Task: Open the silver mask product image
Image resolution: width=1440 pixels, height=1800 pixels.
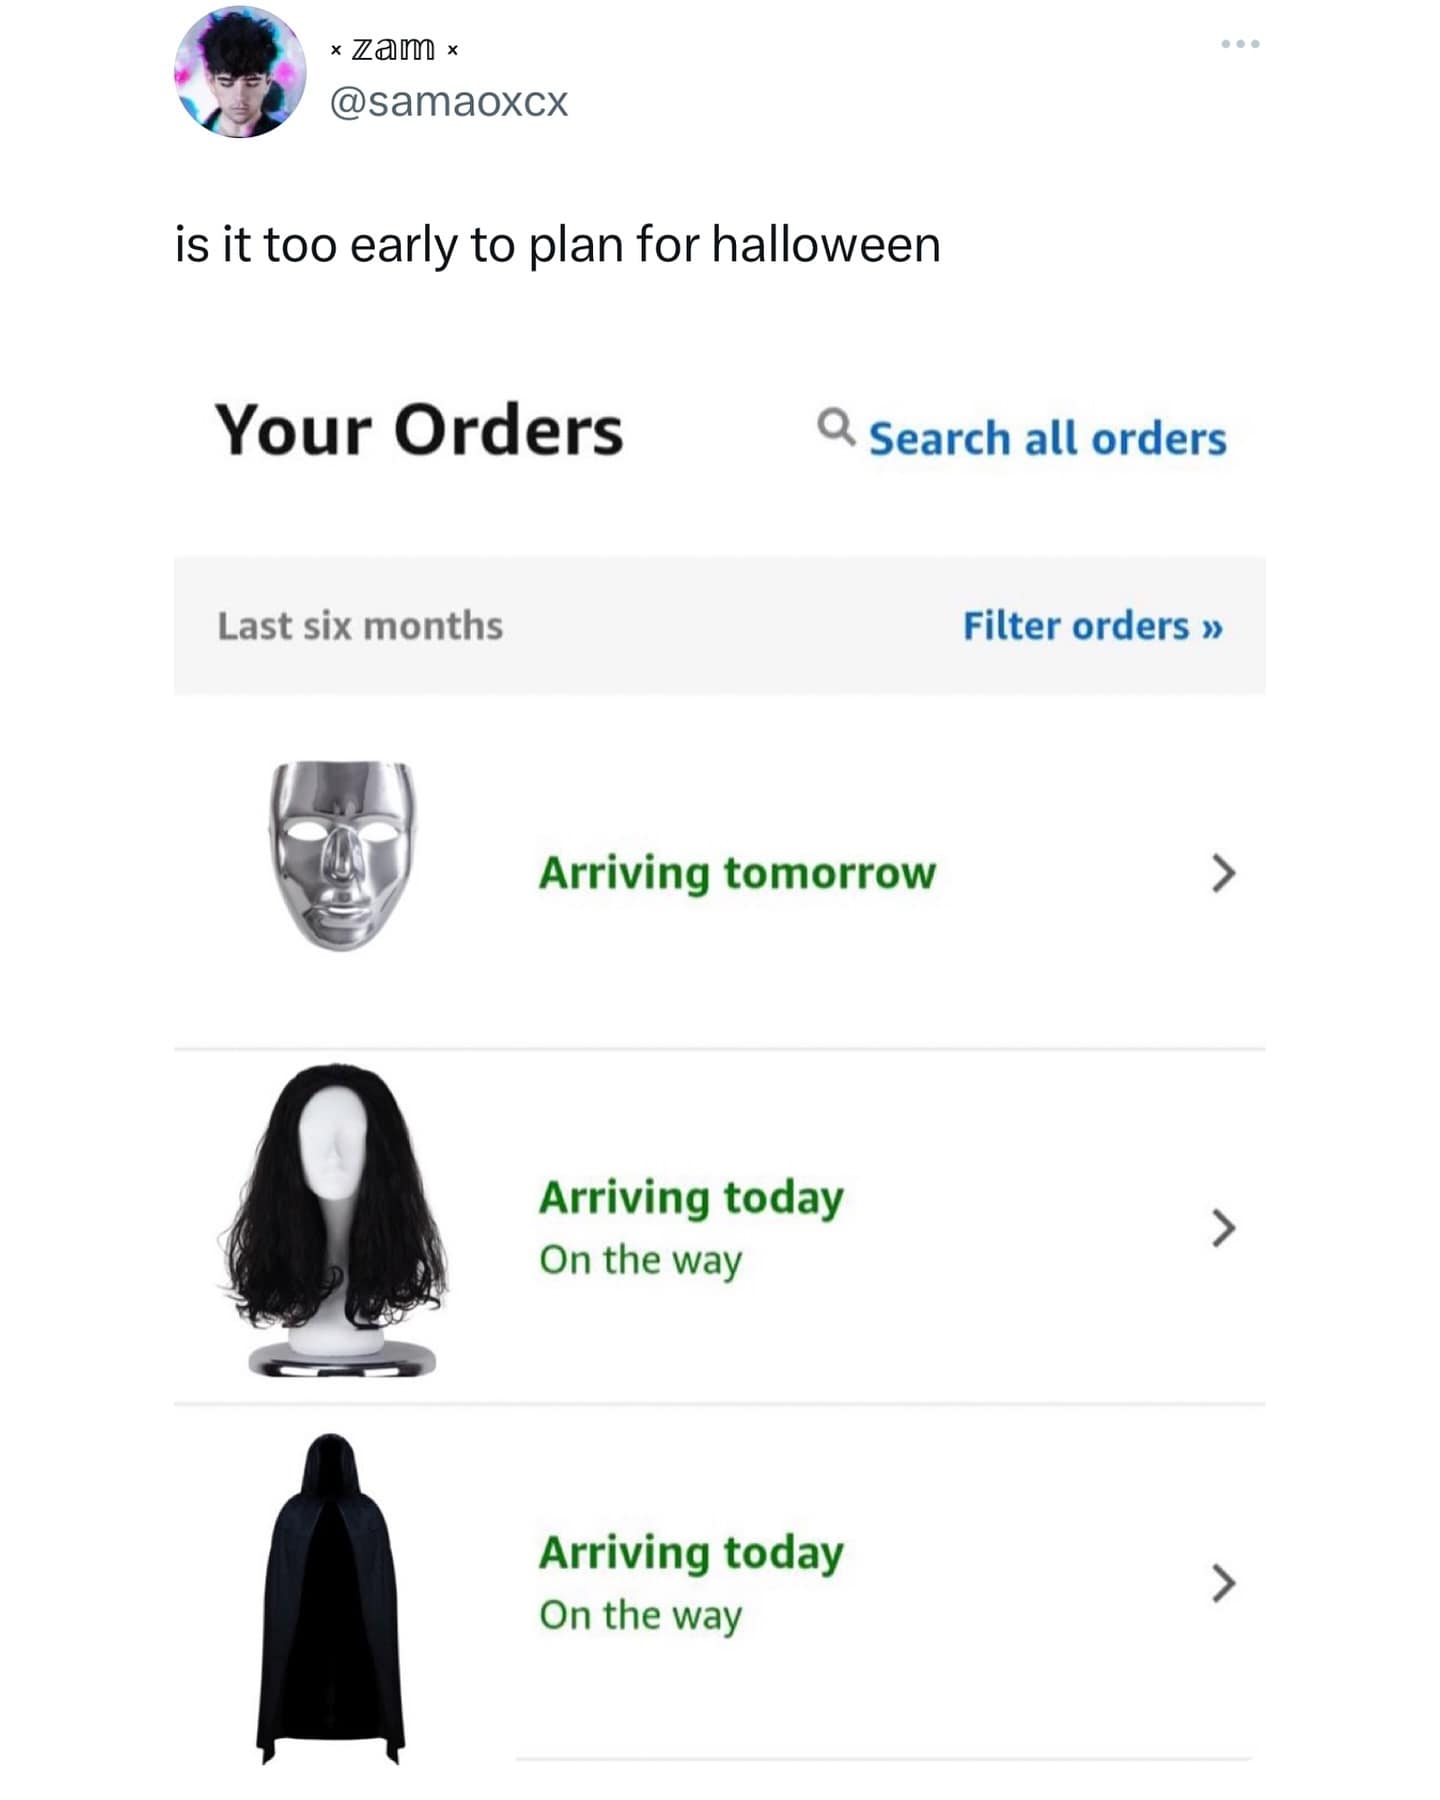Action: [x=342, y=856]
